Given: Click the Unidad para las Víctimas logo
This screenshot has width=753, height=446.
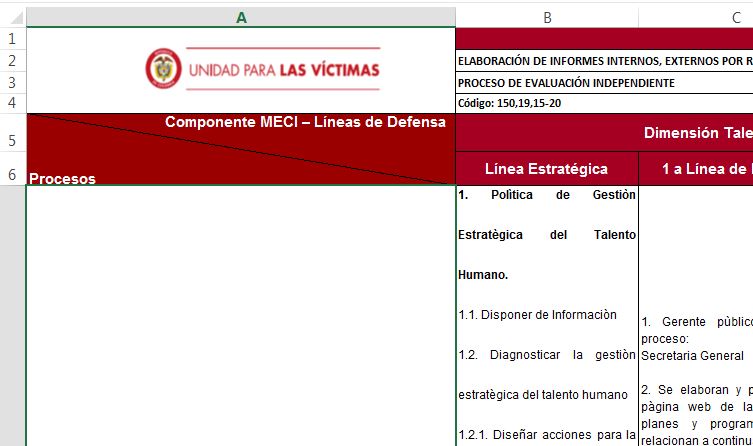Looking at the screenshot, I should coord(263,69).
